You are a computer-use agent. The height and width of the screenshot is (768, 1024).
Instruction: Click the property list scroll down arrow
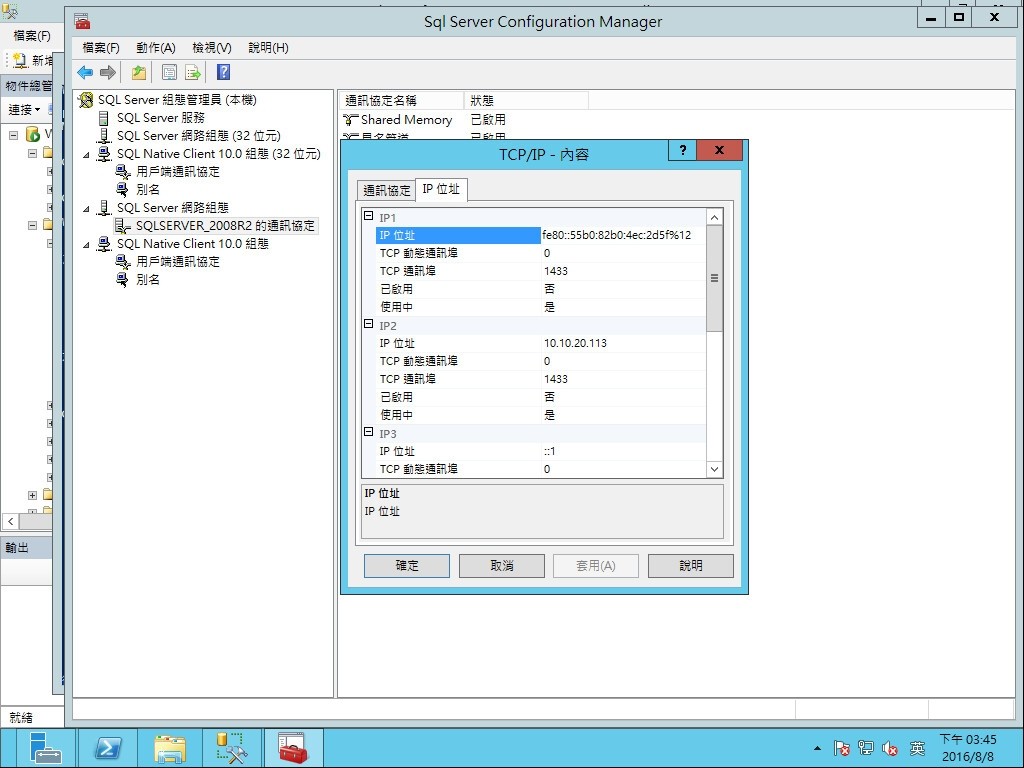714,469
